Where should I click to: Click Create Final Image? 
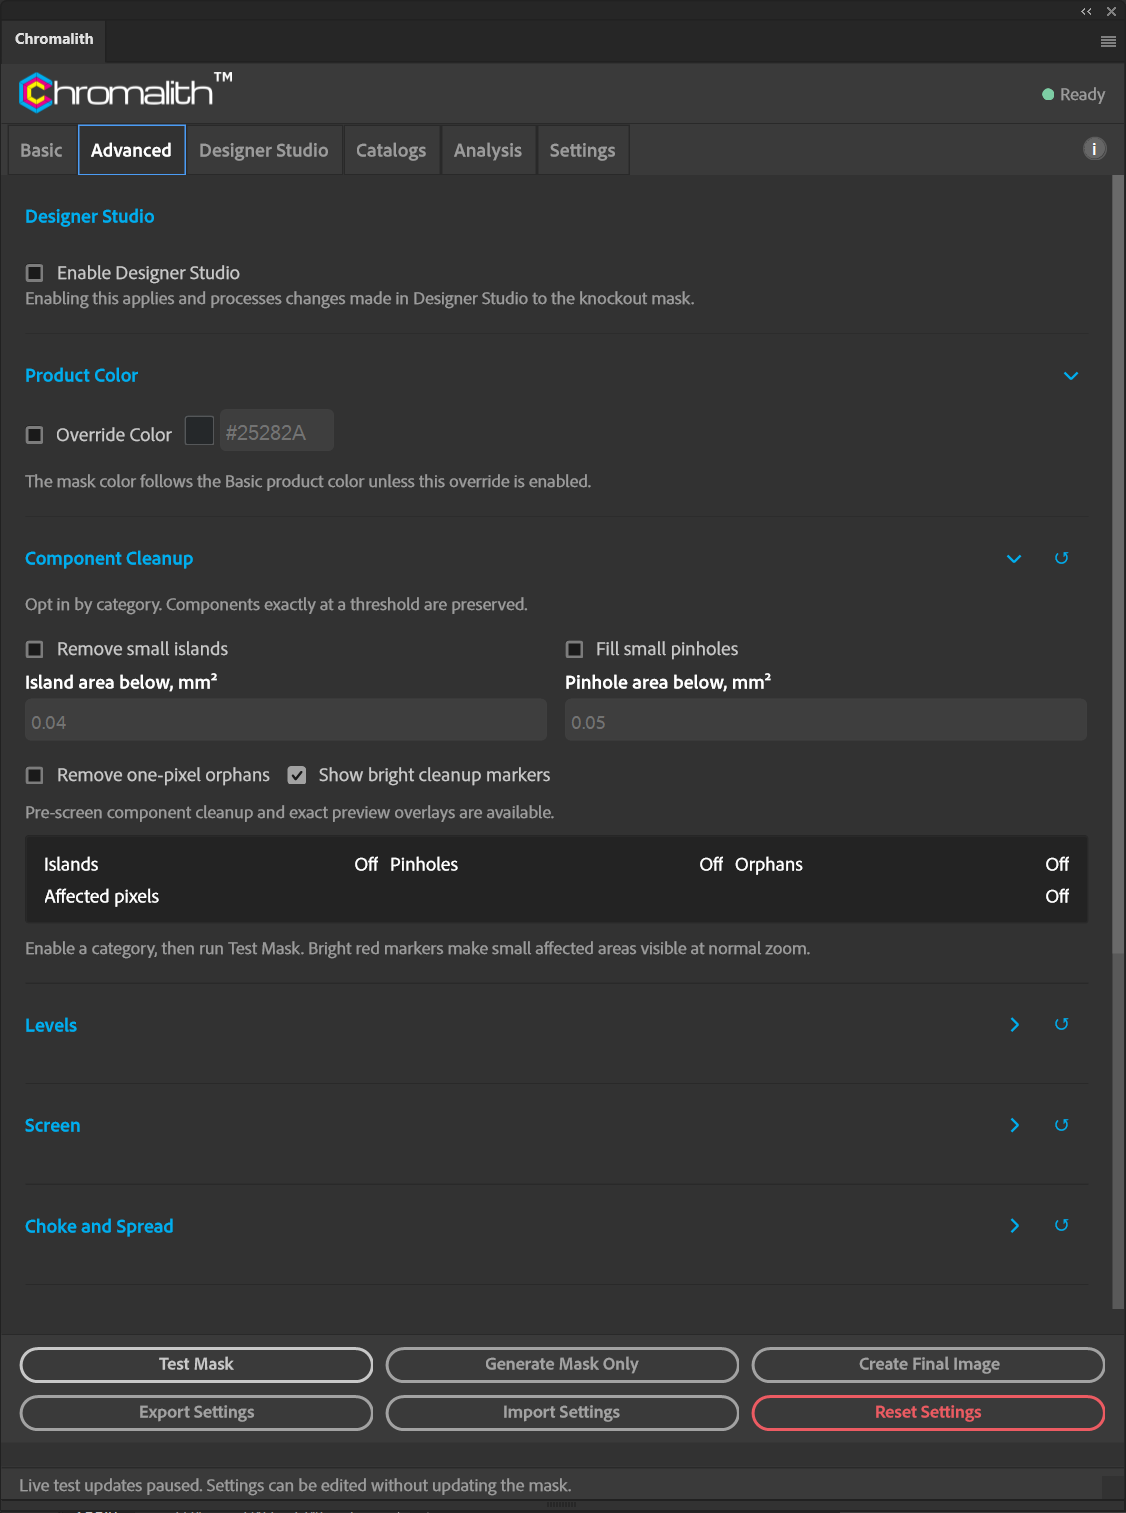pyautogui.click(x=929, y=1364)
